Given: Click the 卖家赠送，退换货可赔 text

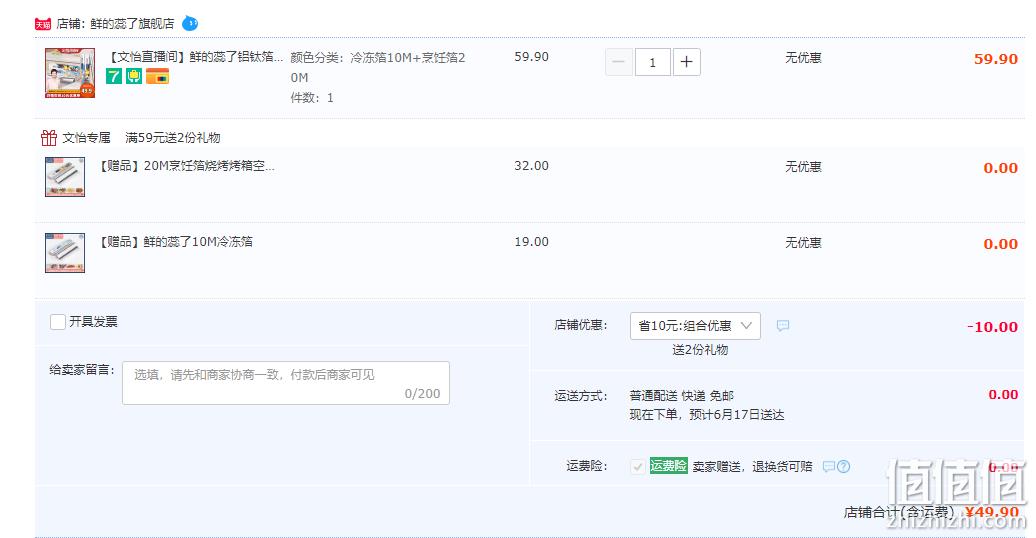Looking at the screenshot, I should point(752,467).
